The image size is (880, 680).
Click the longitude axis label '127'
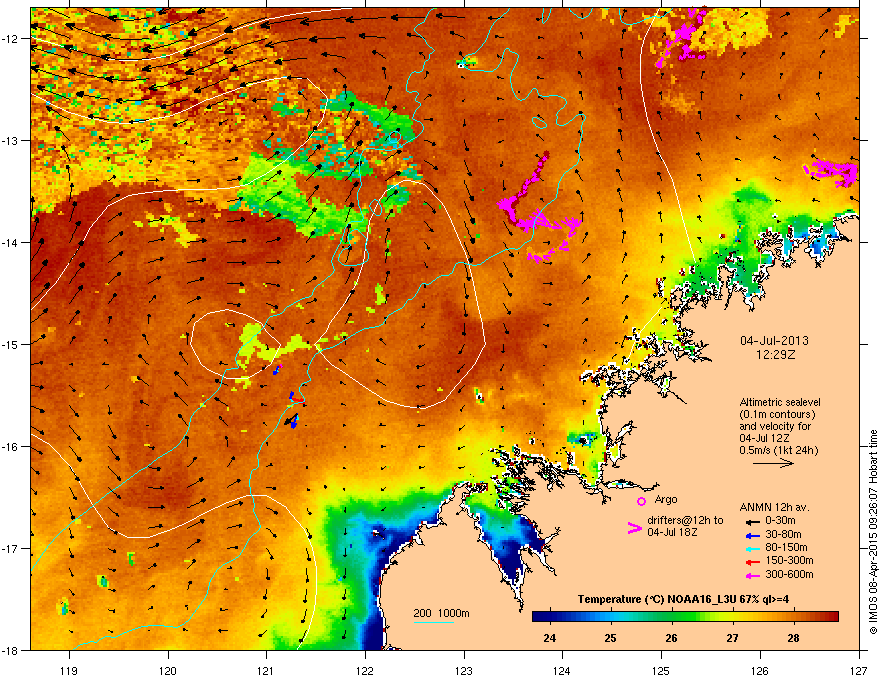coord(859,670)
